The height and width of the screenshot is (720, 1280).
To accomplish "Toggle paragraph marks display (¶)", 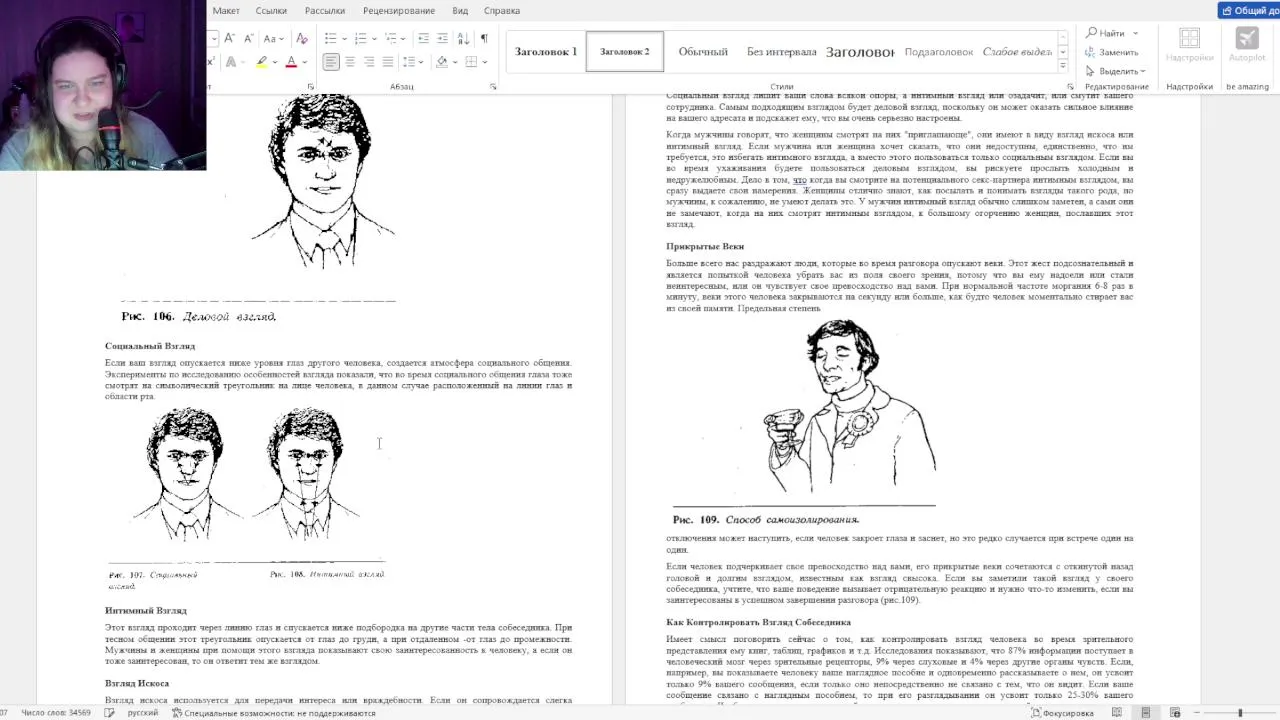I will pos(484,38).
